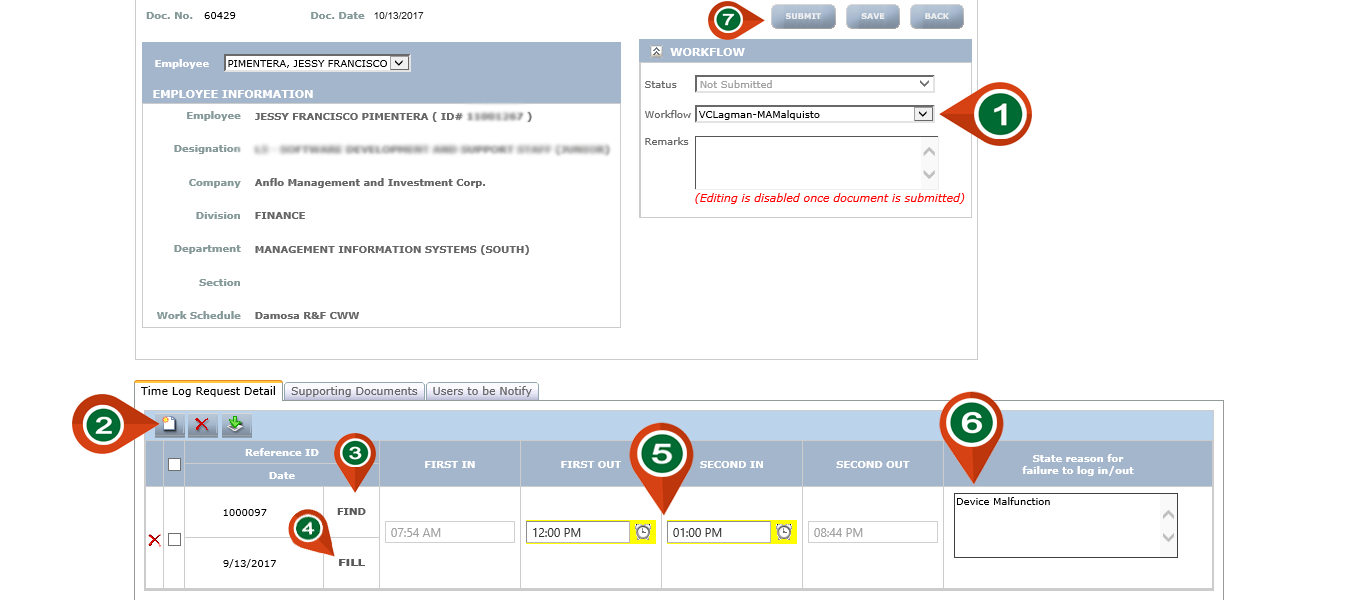This screenshot has height=600, width=1366.
Task: Open the FIRST OUT clock time picker
Action: pos(643,532)
